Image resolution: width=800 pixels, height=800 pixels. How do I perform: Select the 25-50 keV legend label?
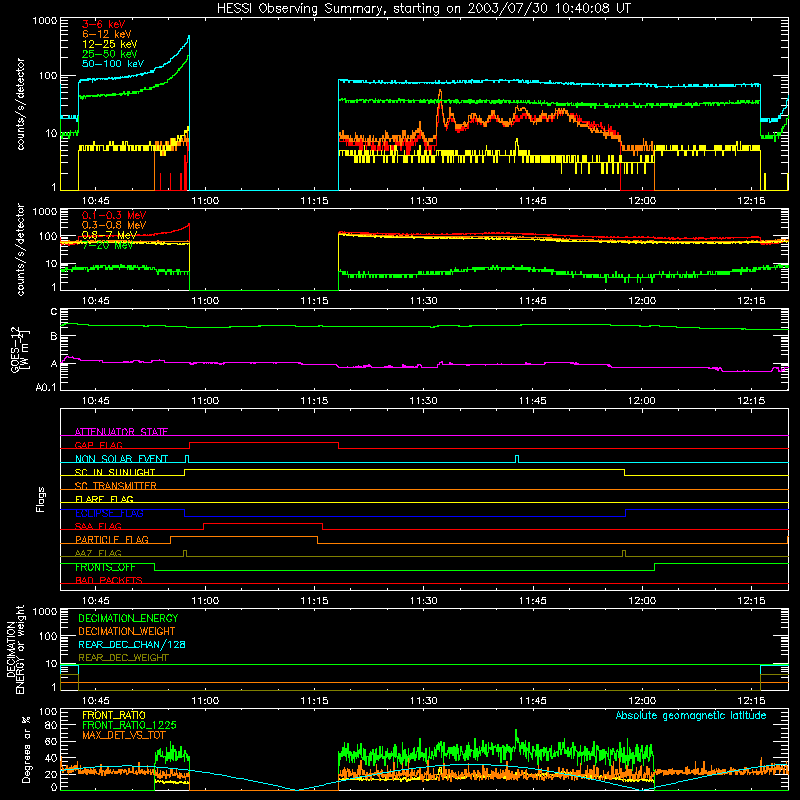point(110,54)
